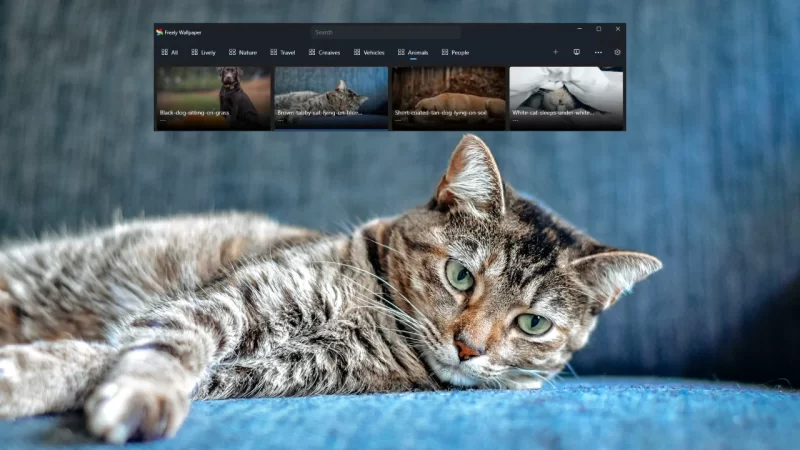
Task: Go to the Travel category tab
Action: [282, 52]
